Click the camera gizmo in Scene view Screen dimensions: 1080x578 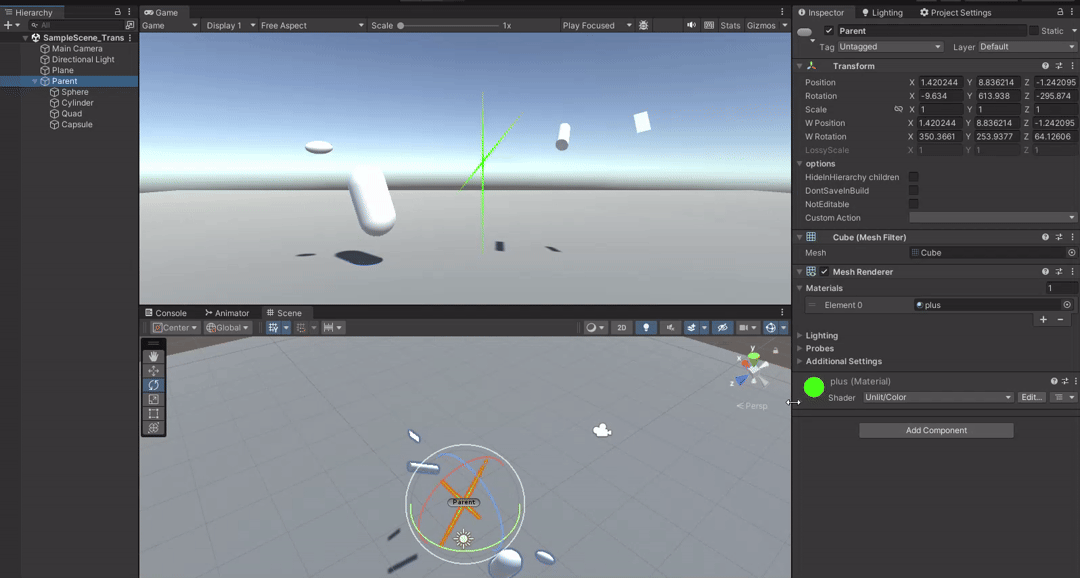[x=602, y=431]
